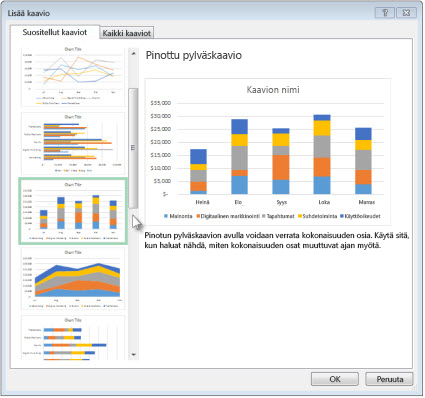Choose the clustered bar chart thumbnail
The width and height of the screenshot is (425, 398).
[x=73, y=144]
